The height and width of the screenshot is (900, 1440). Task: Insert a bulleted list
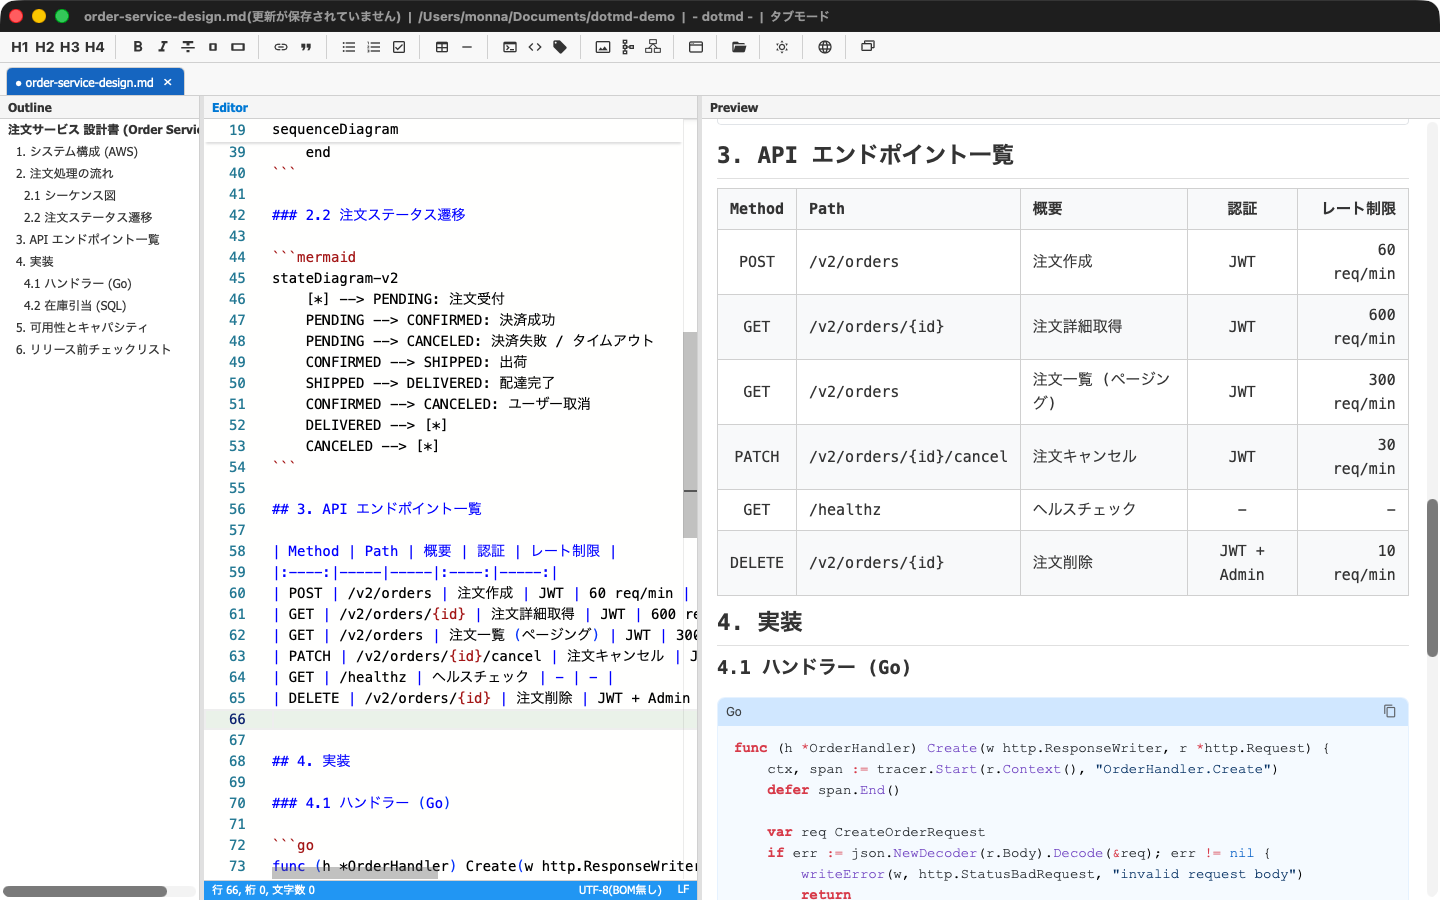coord(349,47)
